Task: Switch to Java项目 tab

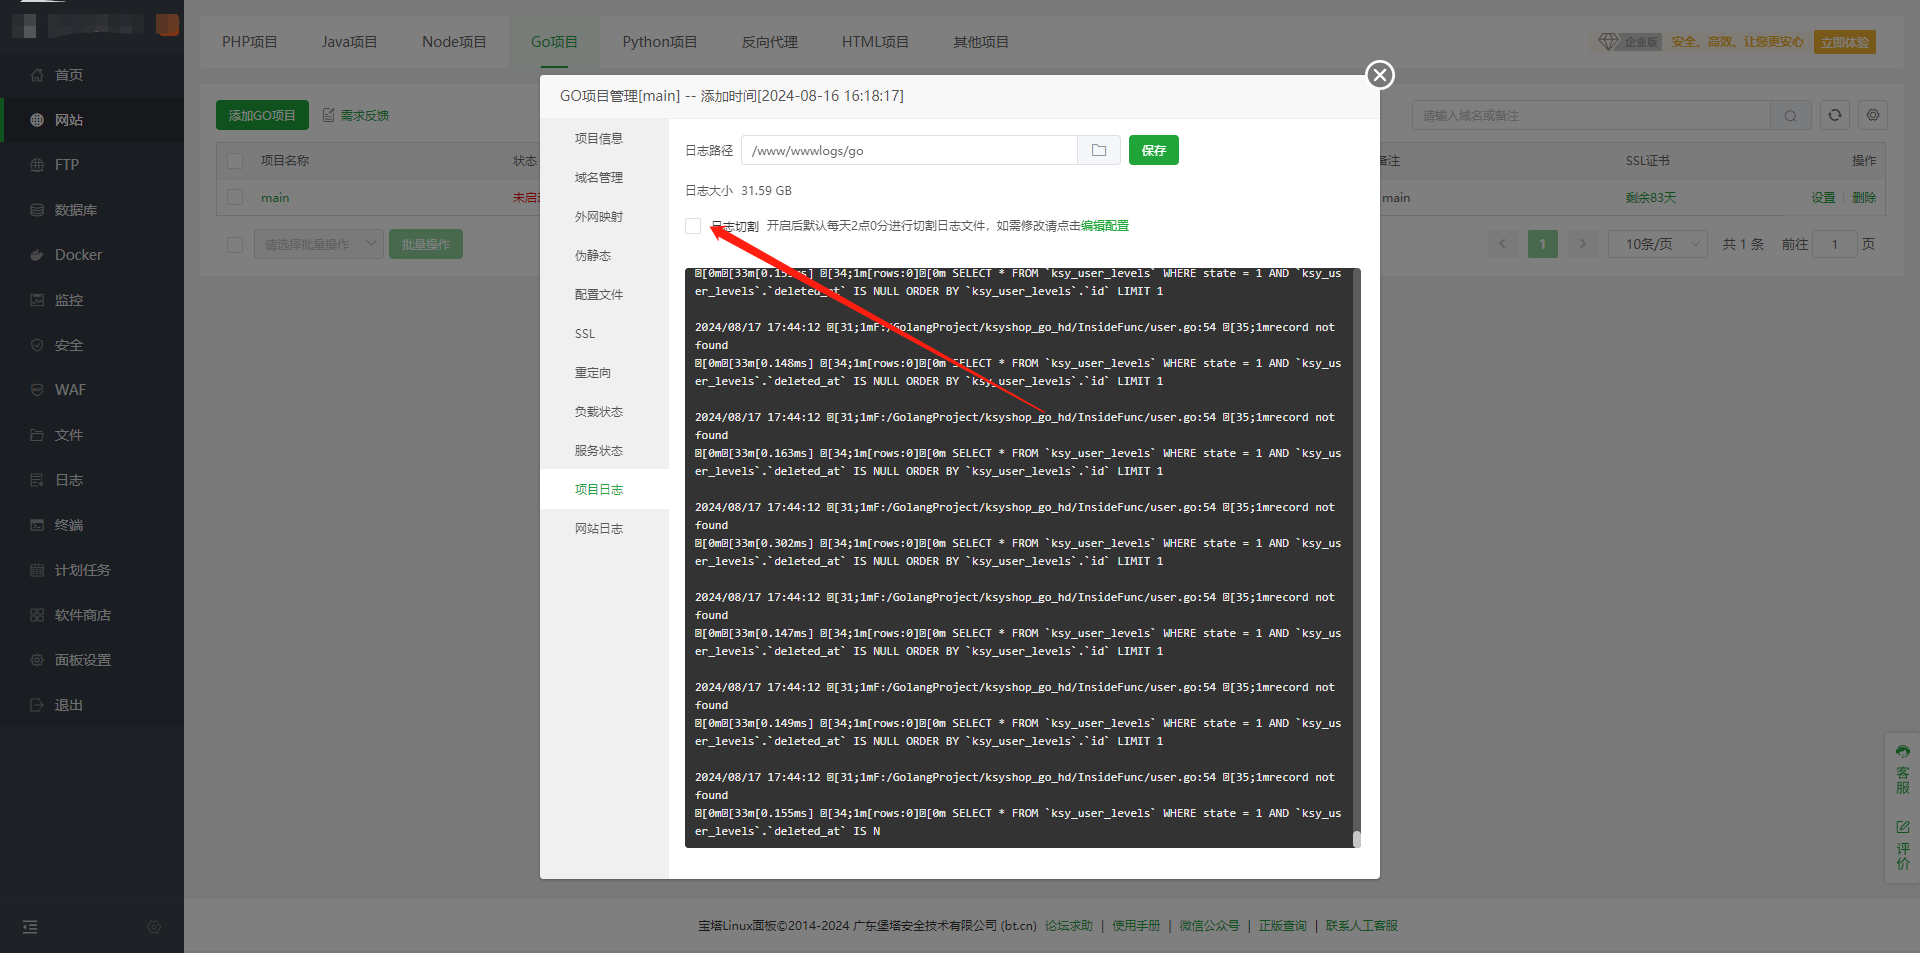Action: (x=350, y=42)
